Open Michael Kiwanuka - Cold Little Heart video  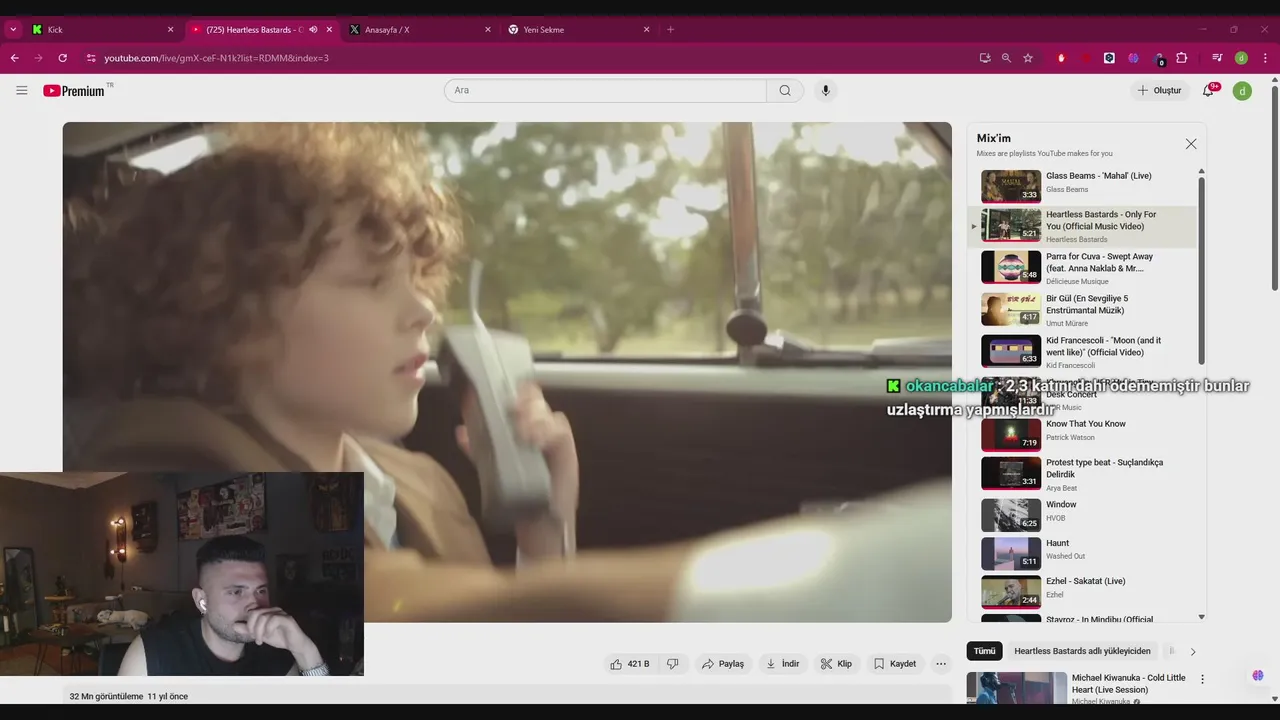point(1128,683)
